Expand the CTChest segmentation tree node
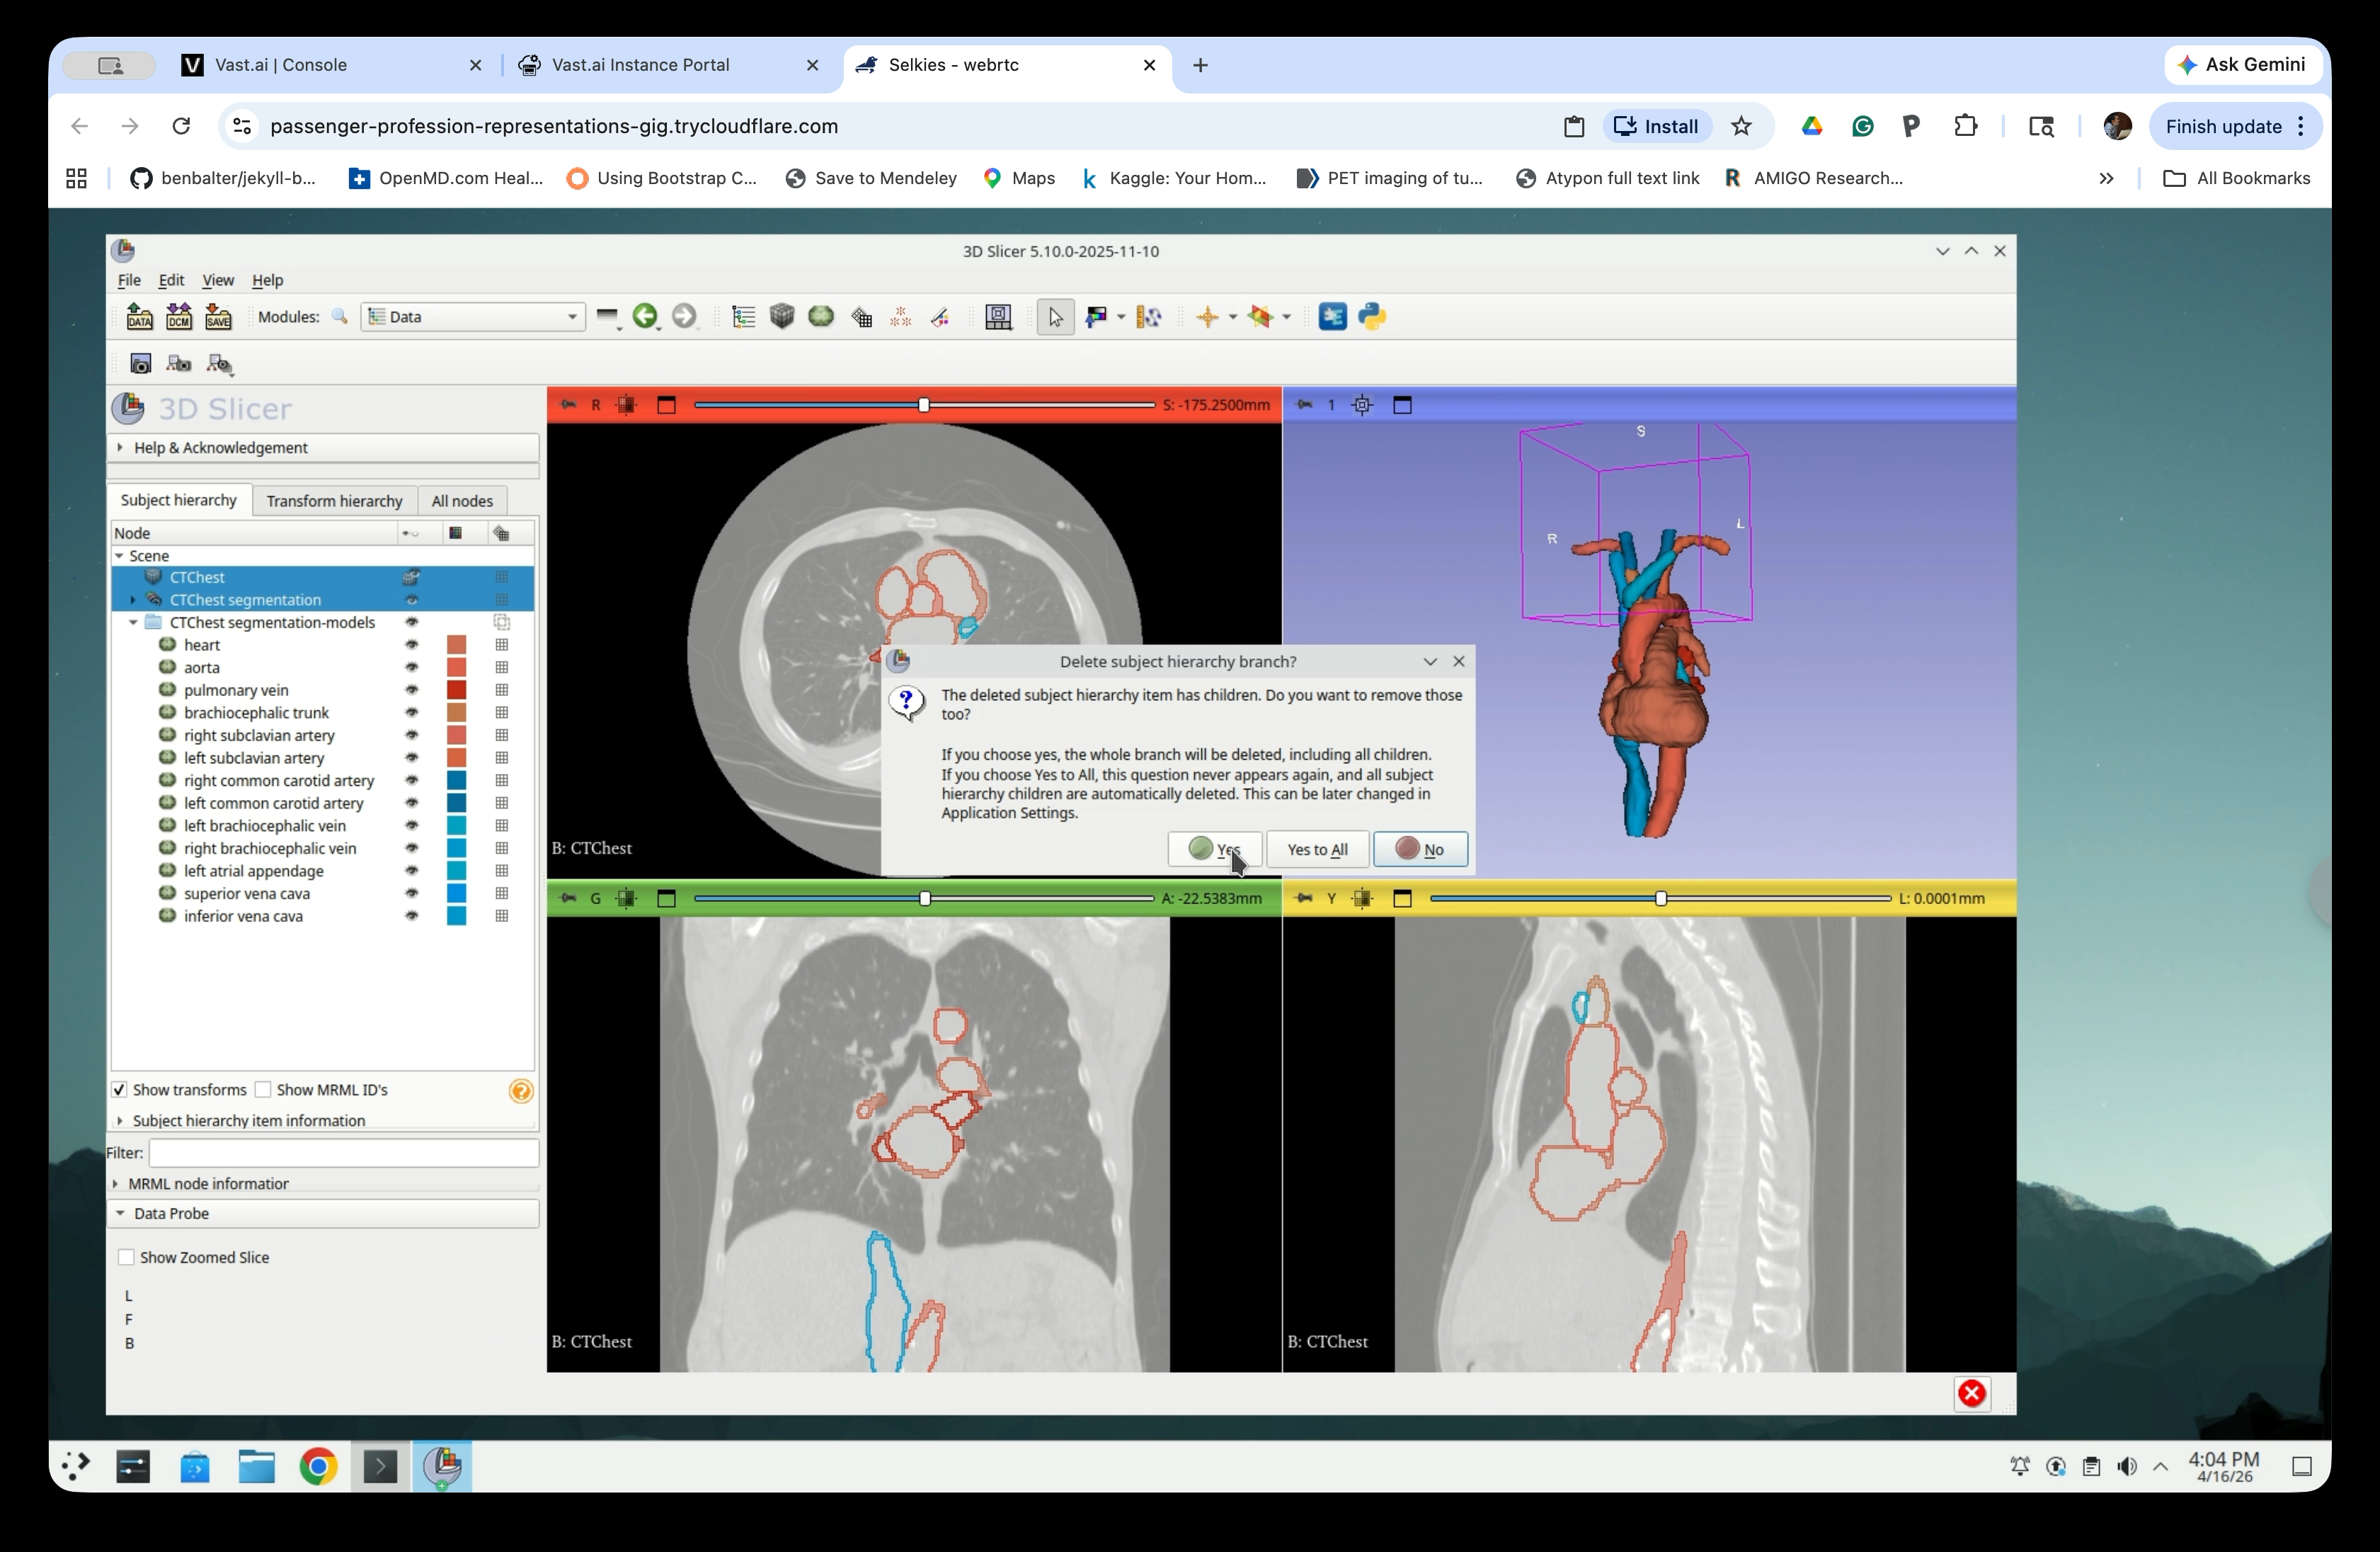This screenshot has height=1552, width=2380. (133, 600)
